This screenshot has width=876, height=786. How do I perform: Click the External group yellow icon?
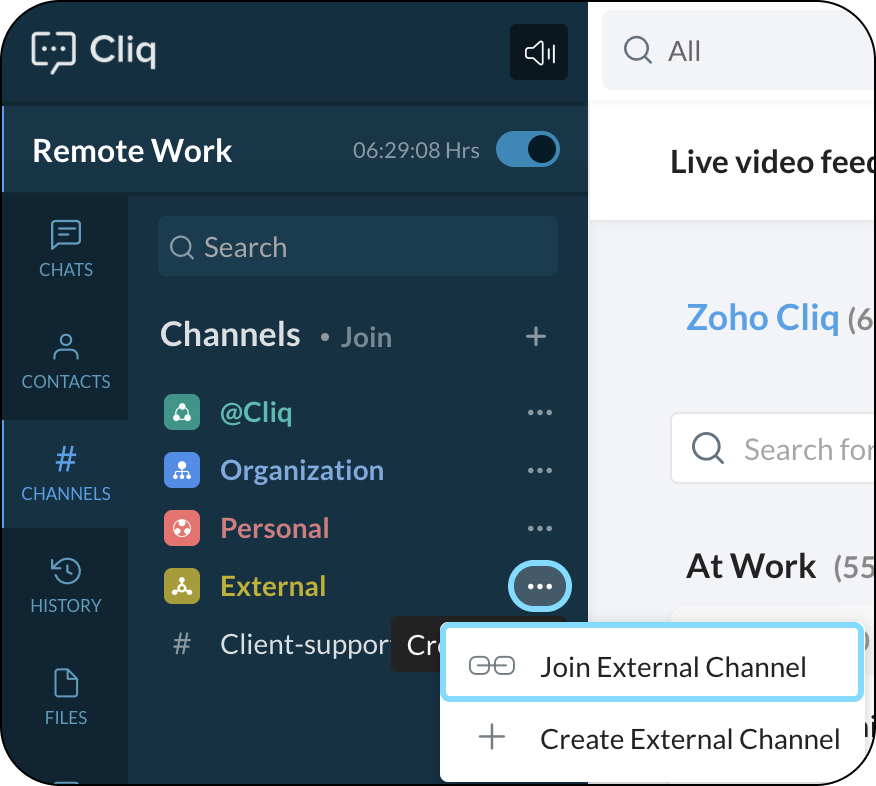[182, 587]
